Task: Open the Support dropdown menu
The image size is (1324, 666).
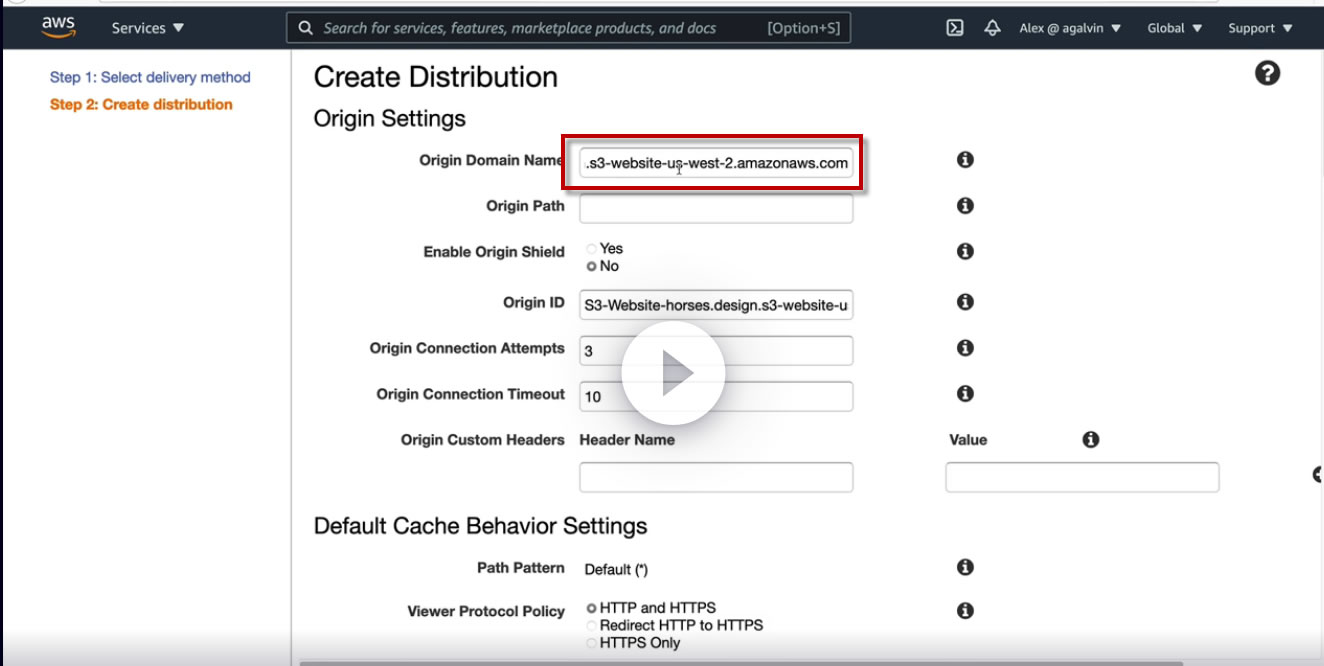Action: click(x=1260, y=28)
